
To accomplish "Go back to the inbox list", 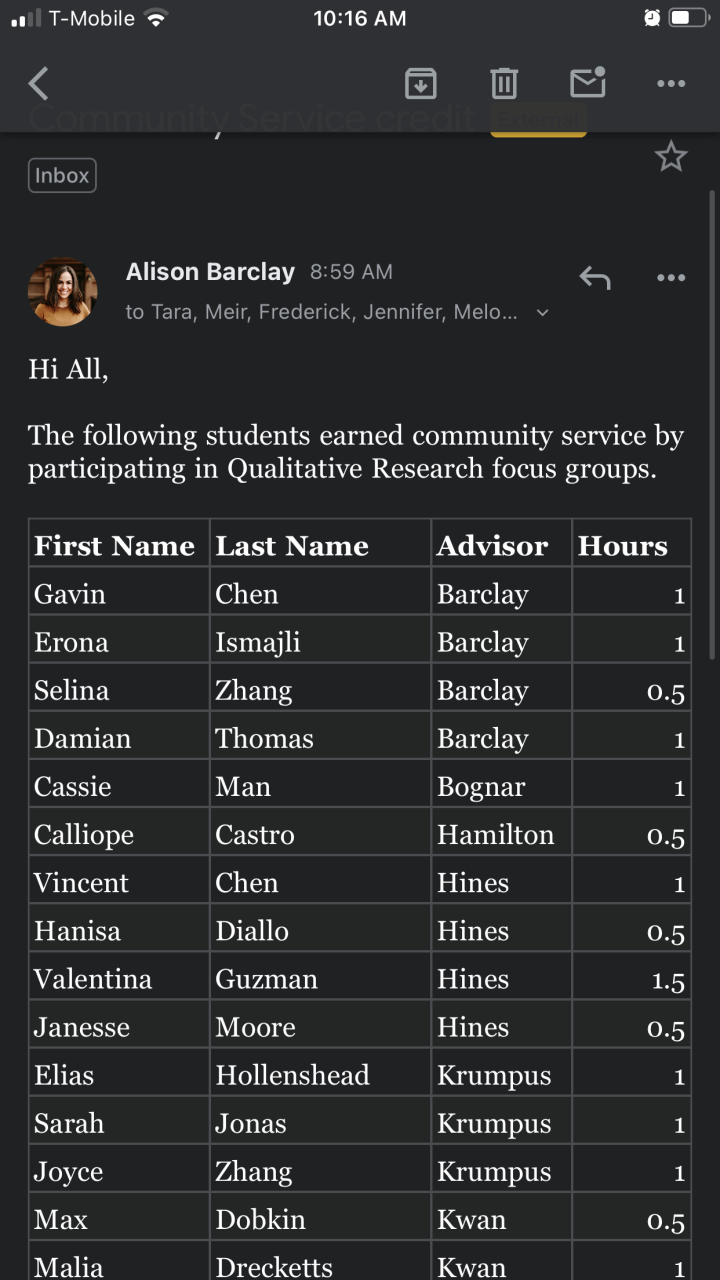I will pos(39,84).
